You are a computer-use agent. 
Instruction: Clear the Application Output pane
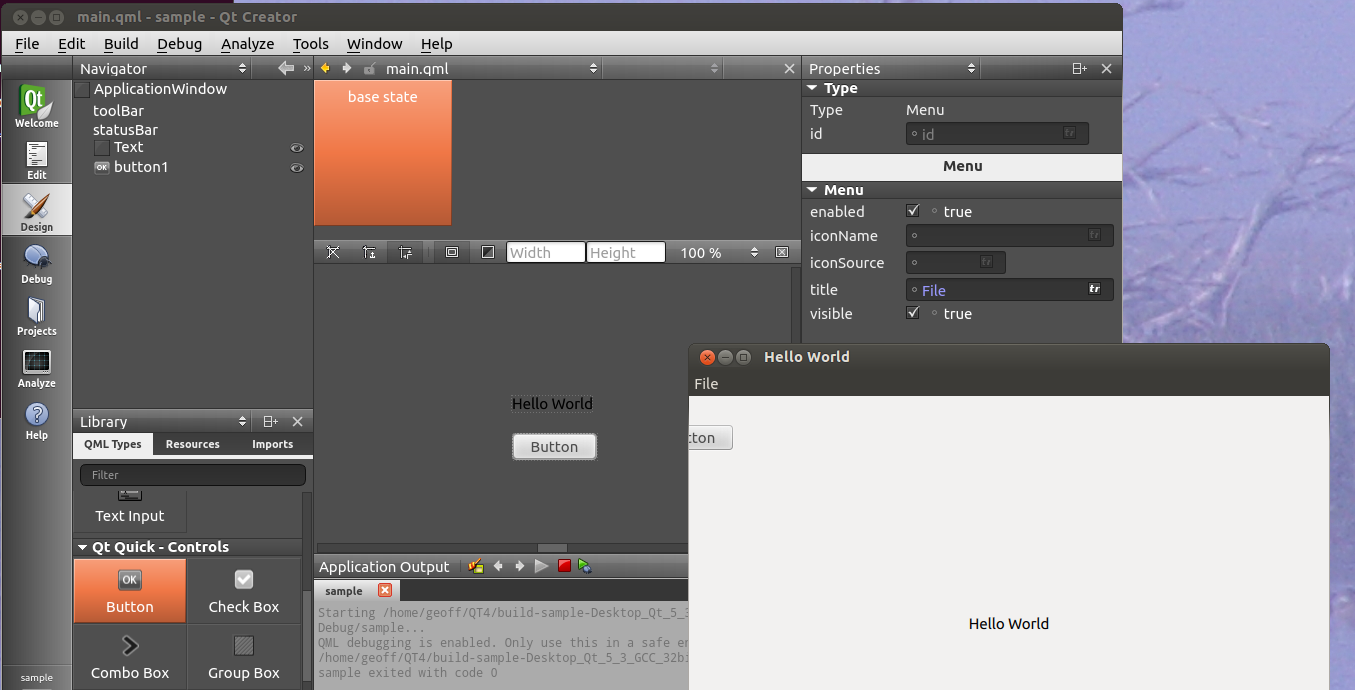tap(476, 566)
